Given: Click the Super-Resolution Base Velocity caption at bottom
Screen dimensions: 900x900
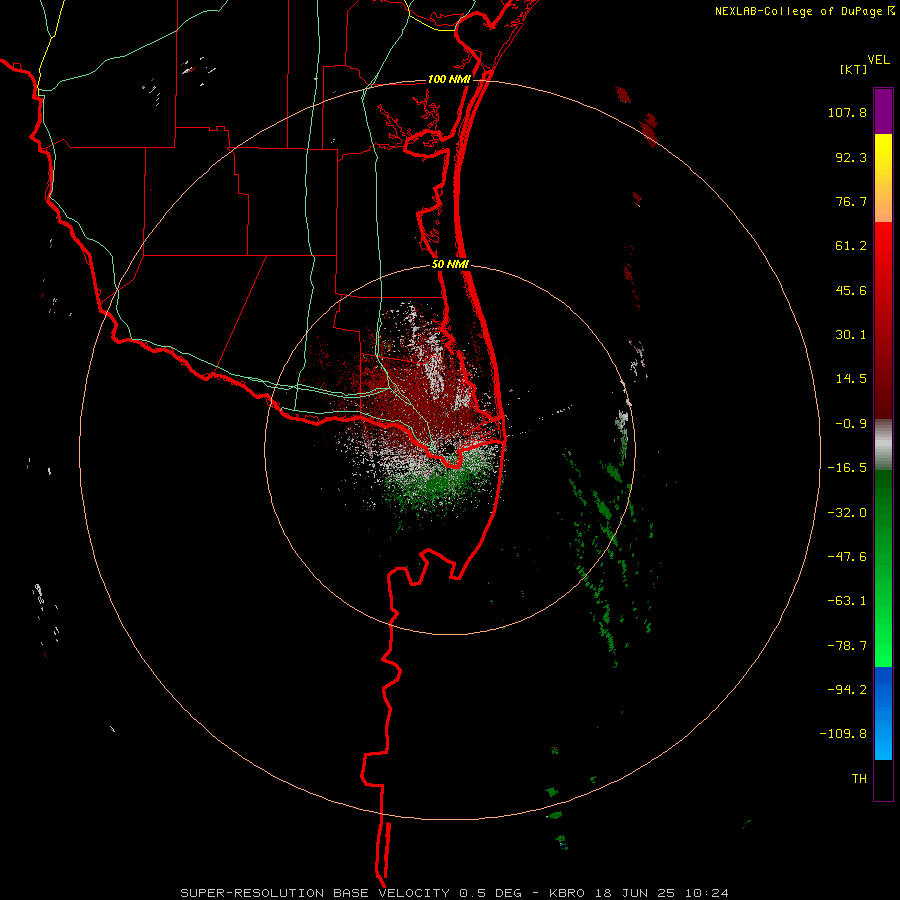Looking at the screenshot, I should pos(455,893).
